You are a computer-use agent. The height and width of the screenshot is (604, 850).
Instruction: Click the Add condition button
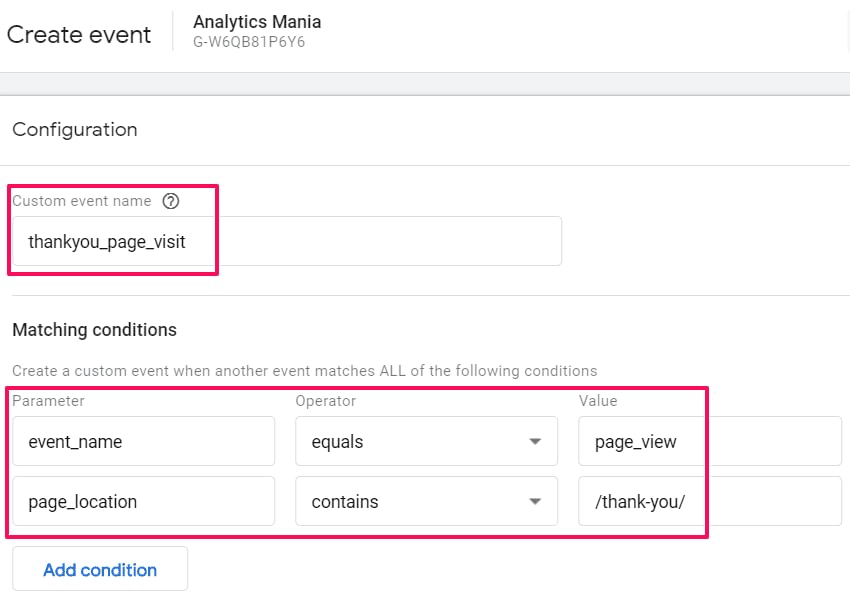tap(100, 569)
